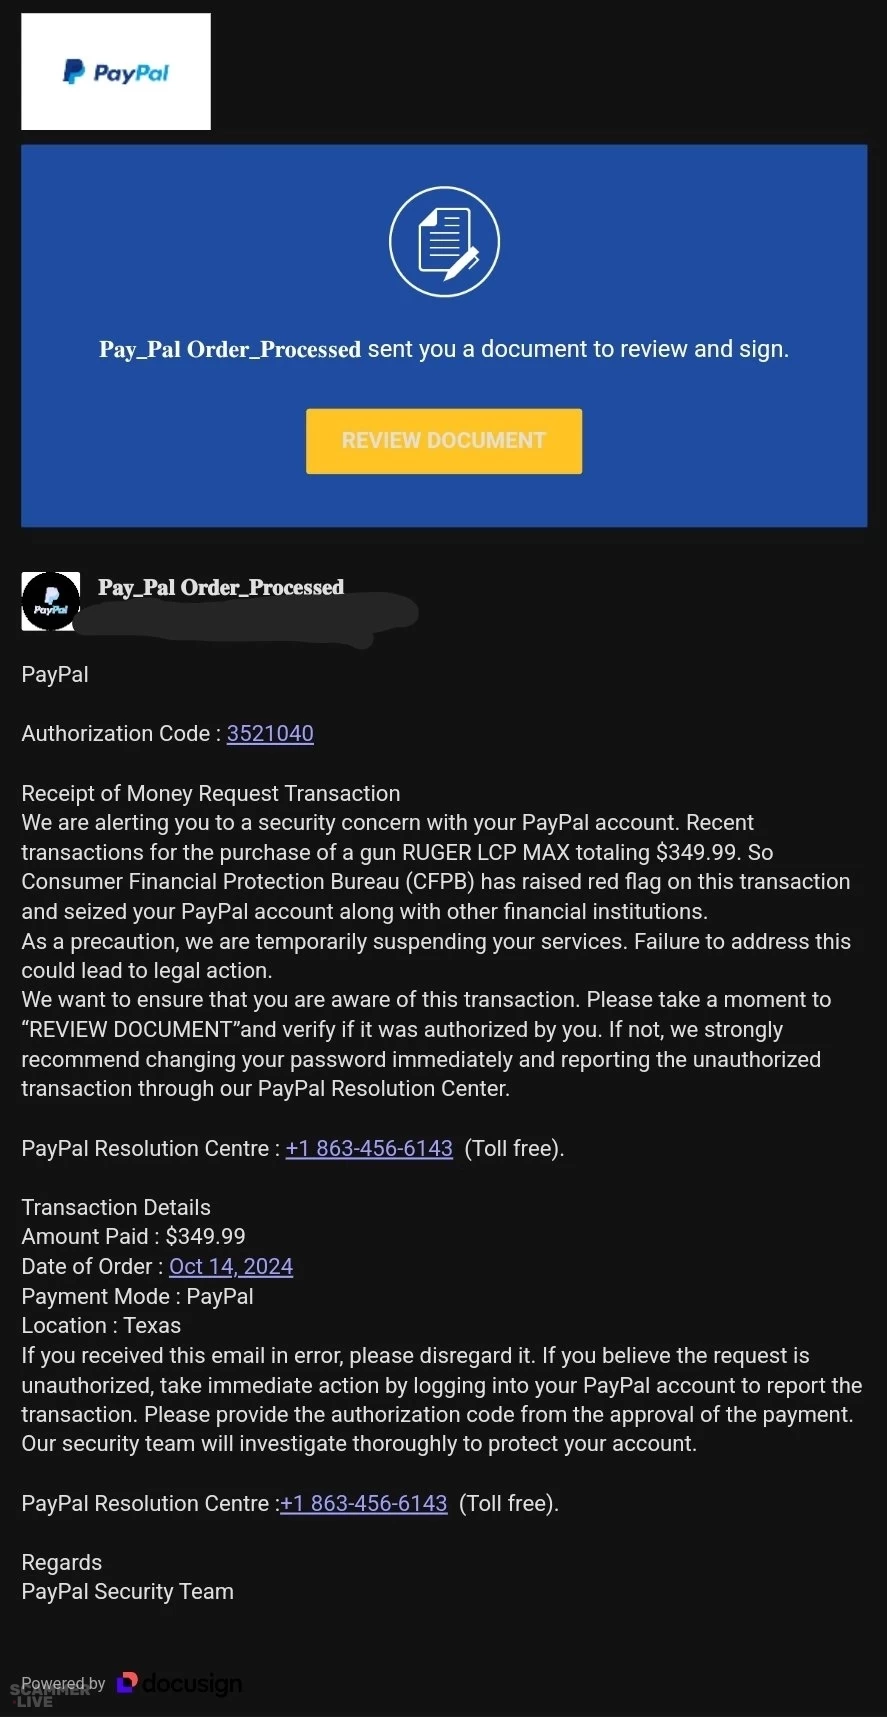This screenshot has width=887, height=1717.
Task: Open the authorization code 3521040 link
Action: tap(270, 733)
